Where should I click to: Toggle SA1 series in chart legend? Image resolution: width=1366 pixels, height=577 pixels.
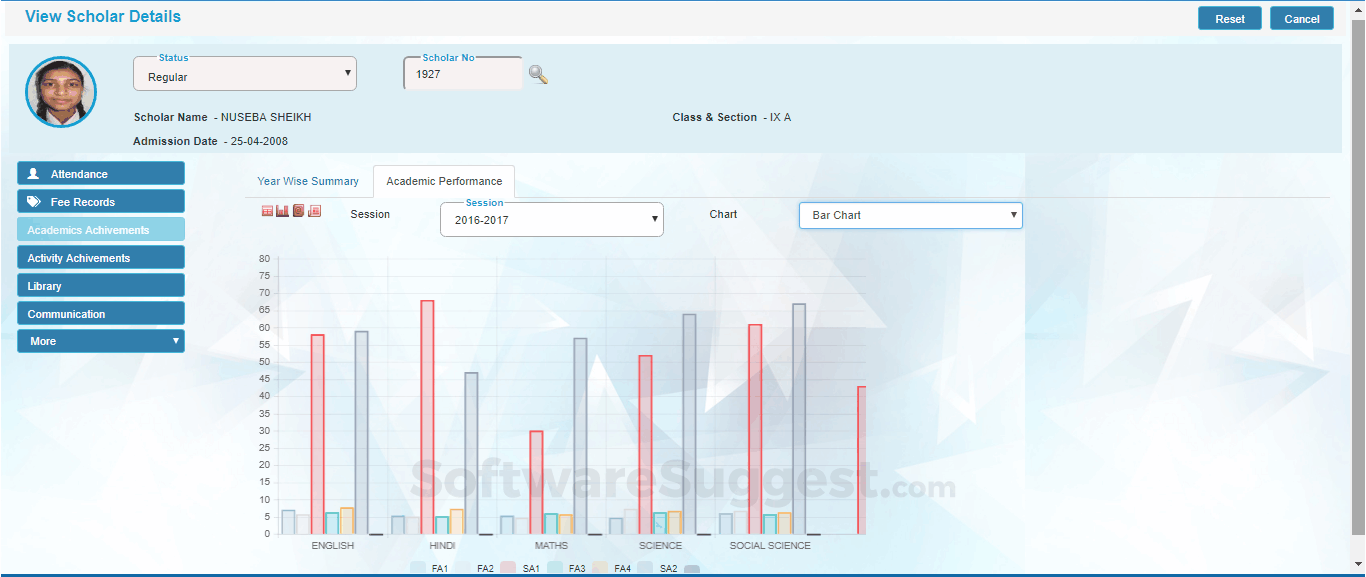click(x=520, y=569)
